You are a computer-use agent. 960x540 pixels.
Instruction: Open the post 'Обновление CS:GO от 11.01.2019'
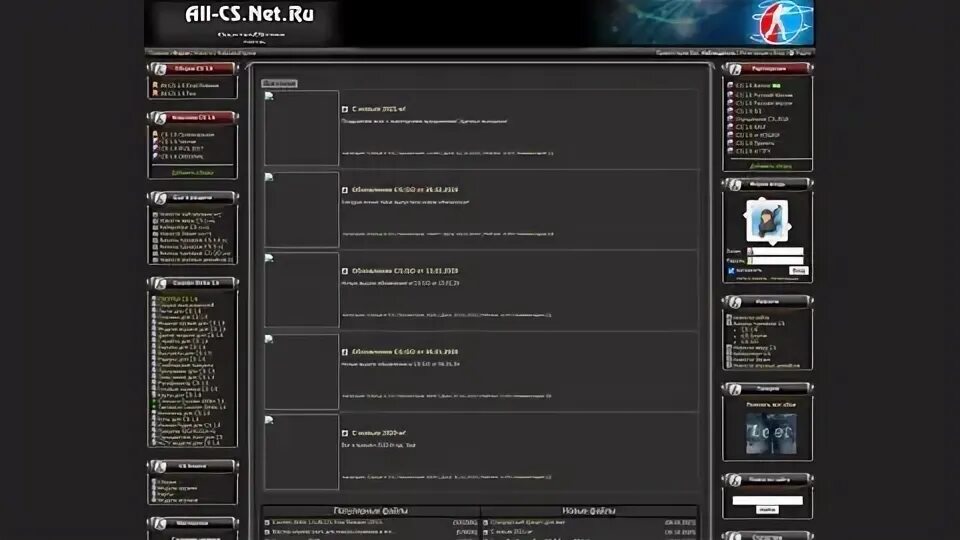pos(405,271)
